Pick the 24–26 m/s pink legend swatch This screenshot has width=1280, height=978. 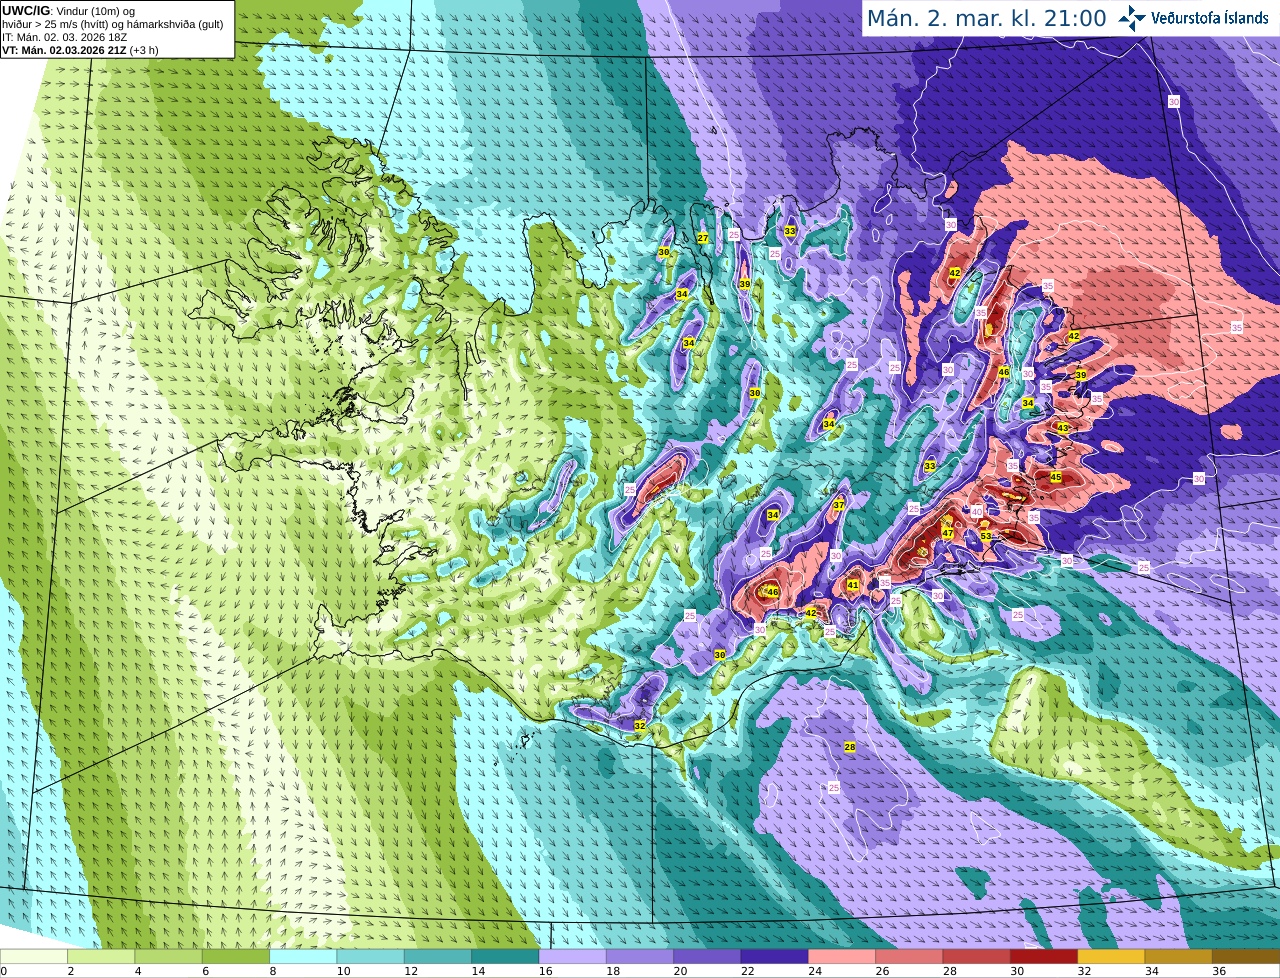click(841, 956)
